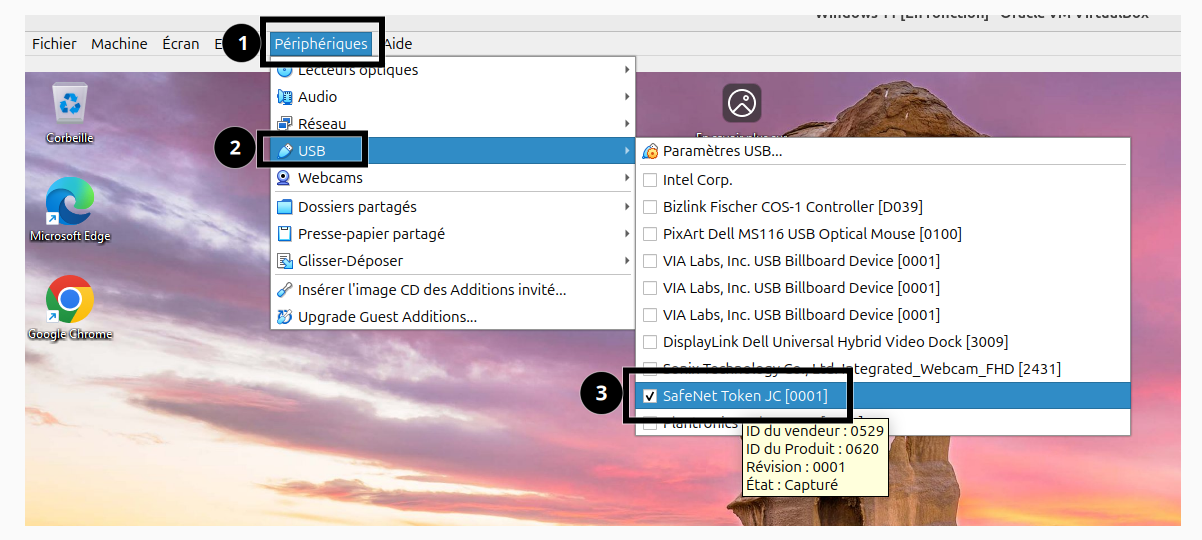Open Corbeille recycle bin on desktop
The image size is (1202, 540).
click(x=70, y=112)
